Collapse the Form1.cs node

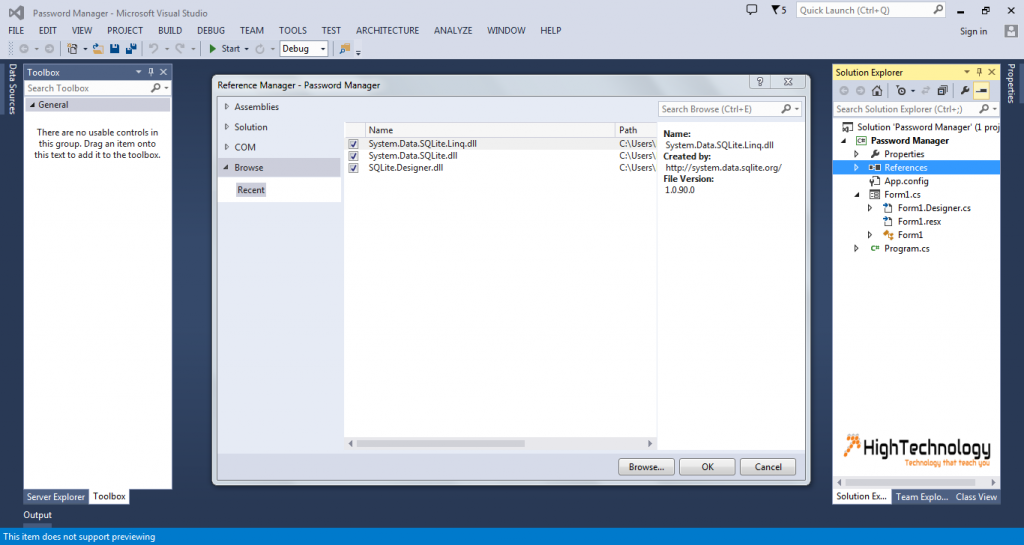click(856, 195)
